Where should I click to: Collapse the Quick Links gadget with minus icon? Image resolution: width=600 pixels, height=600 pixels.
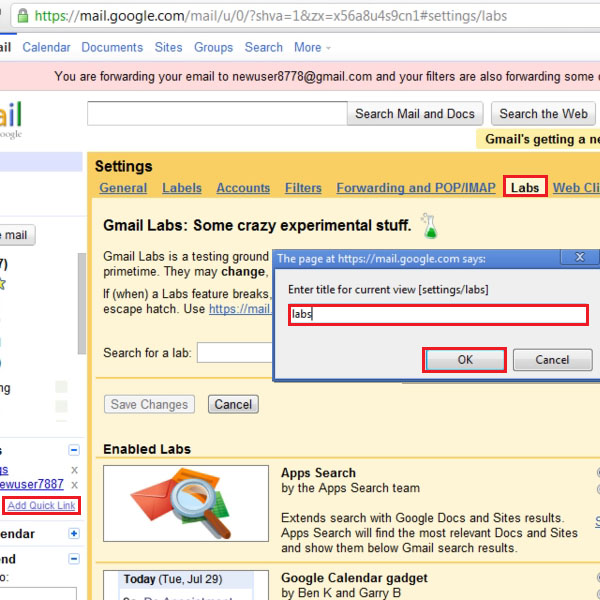[x=74, y=450]
